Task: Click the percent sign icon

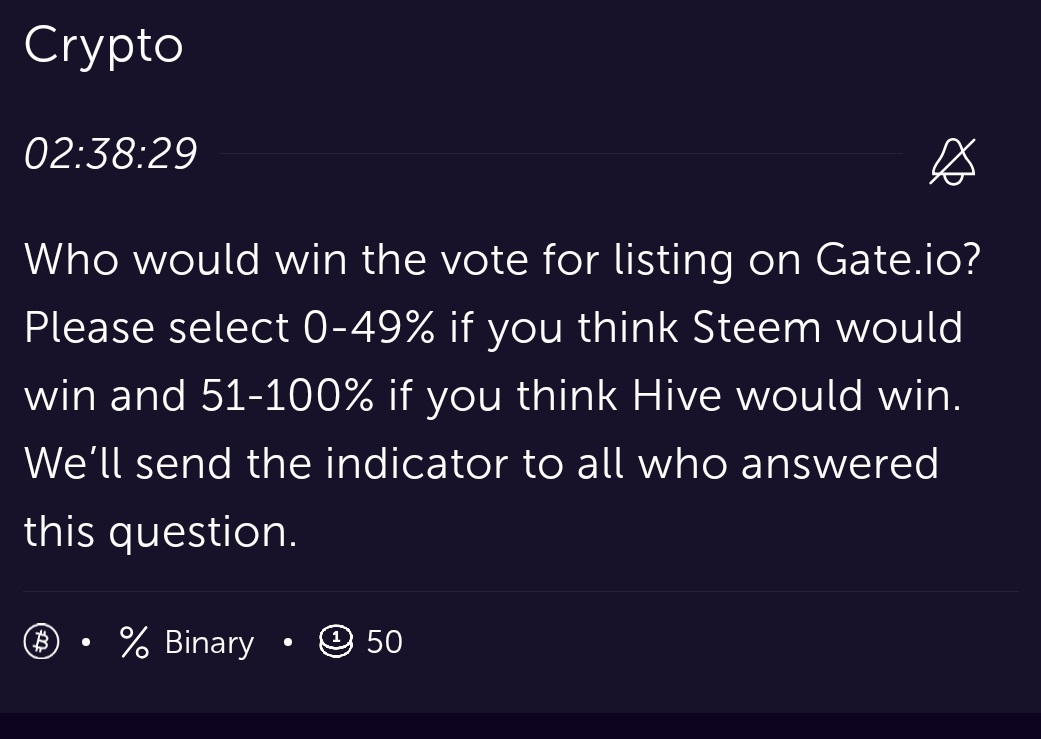Action: (x=135, y=642)
